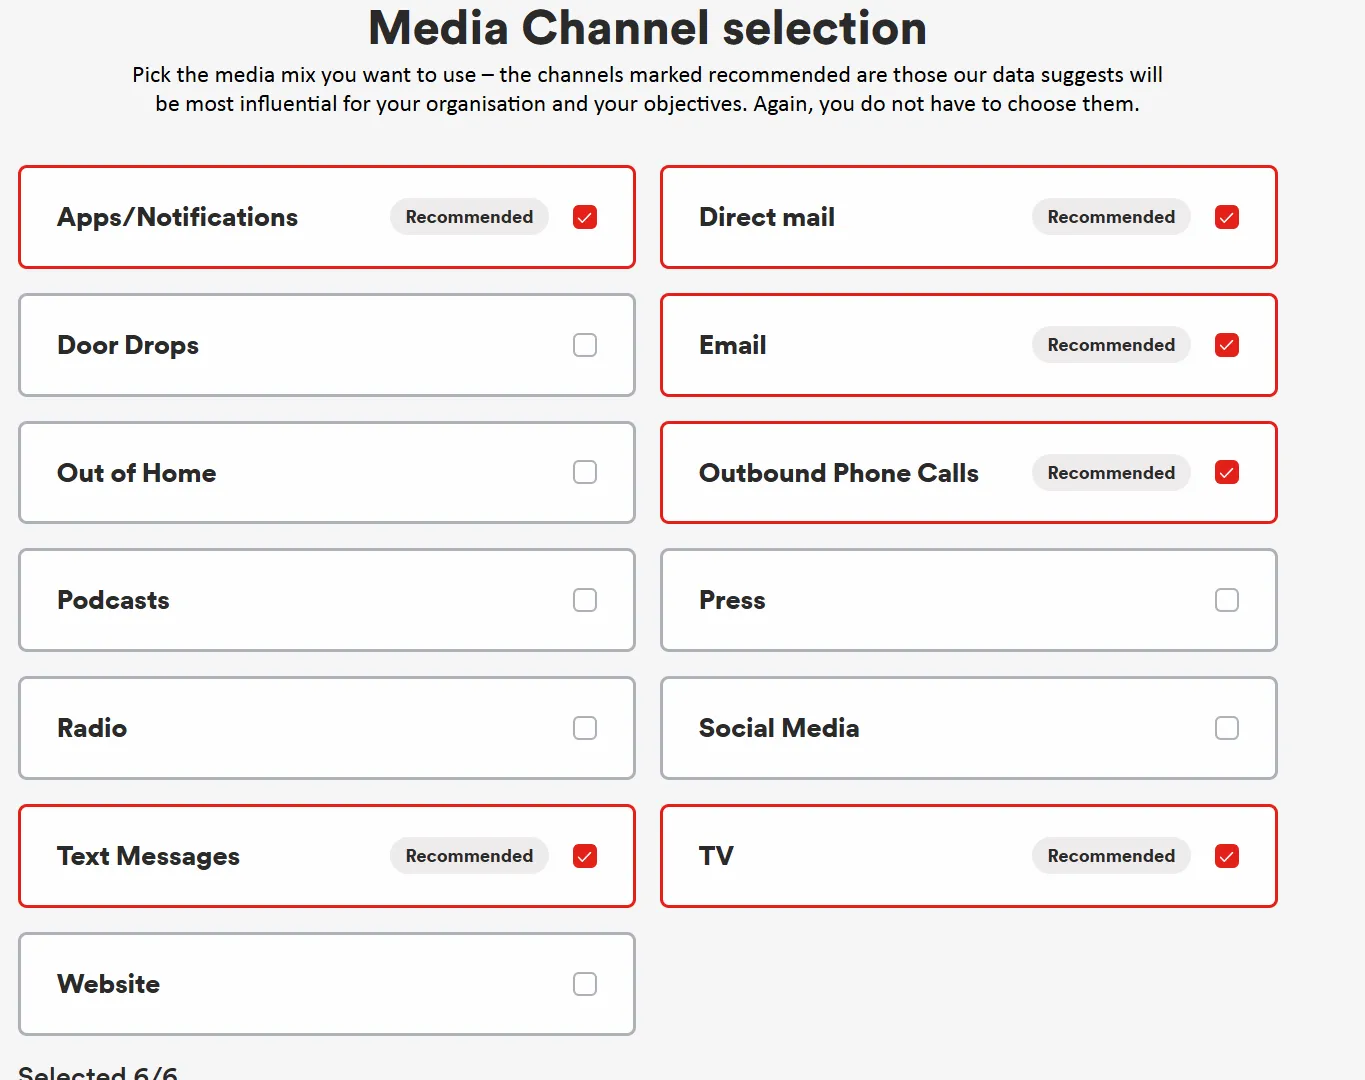Image resolution: width=1365 pixels, height=1080 pixels.
Task: Click the Recommended tag beside Email
Action: pos(1111,345)
